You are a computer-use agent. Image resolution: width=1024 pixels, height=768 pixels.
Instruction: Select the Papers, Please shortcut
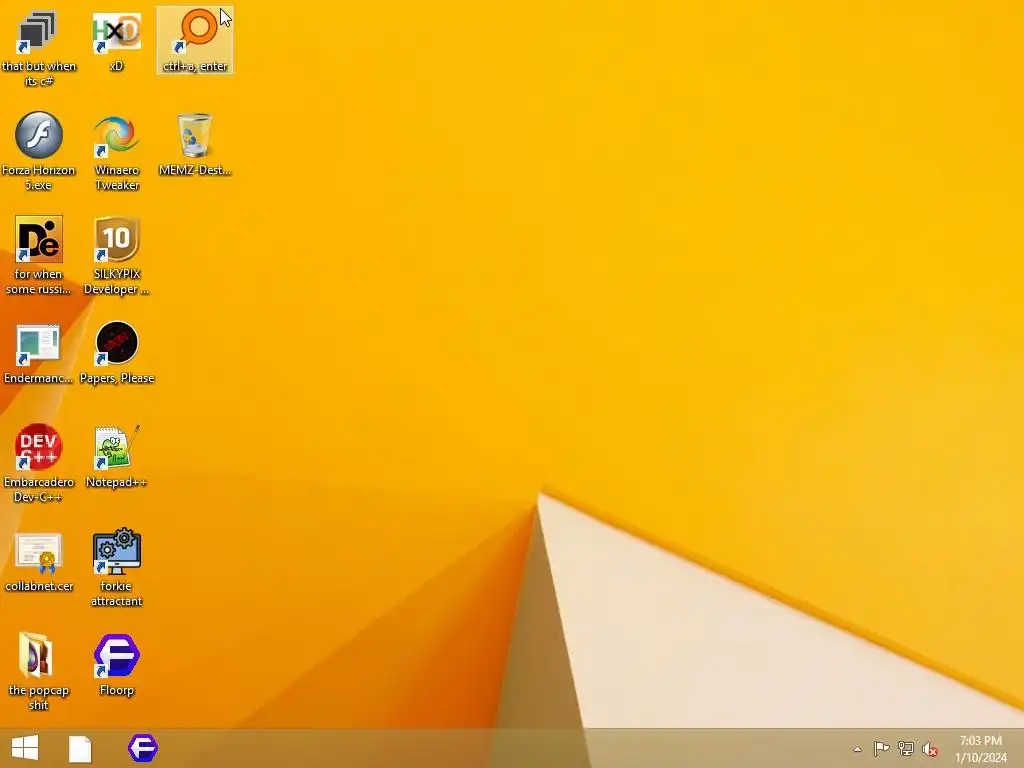(116, 354)
